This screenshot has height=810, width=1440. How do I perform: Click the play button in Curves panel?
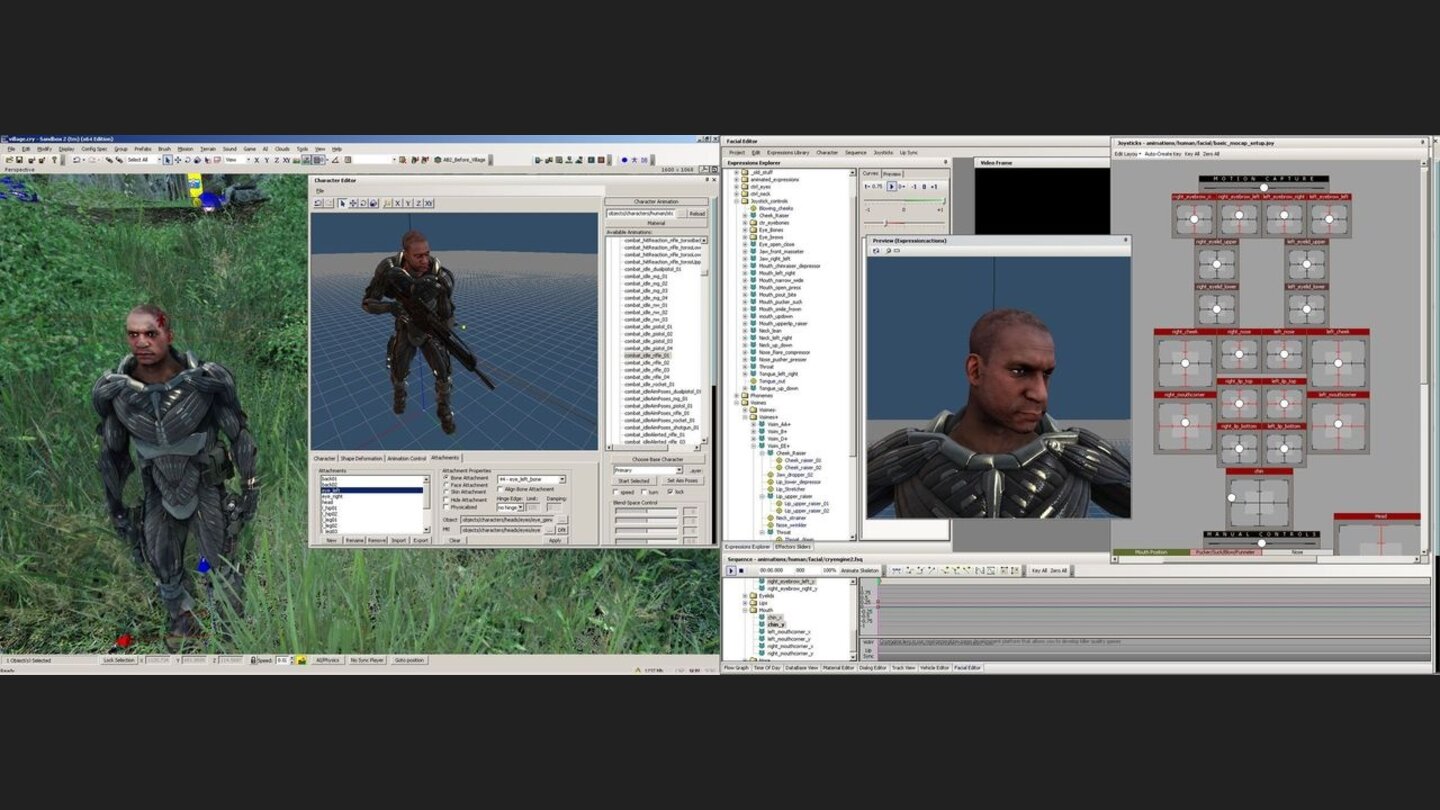[x=892, y=186]
